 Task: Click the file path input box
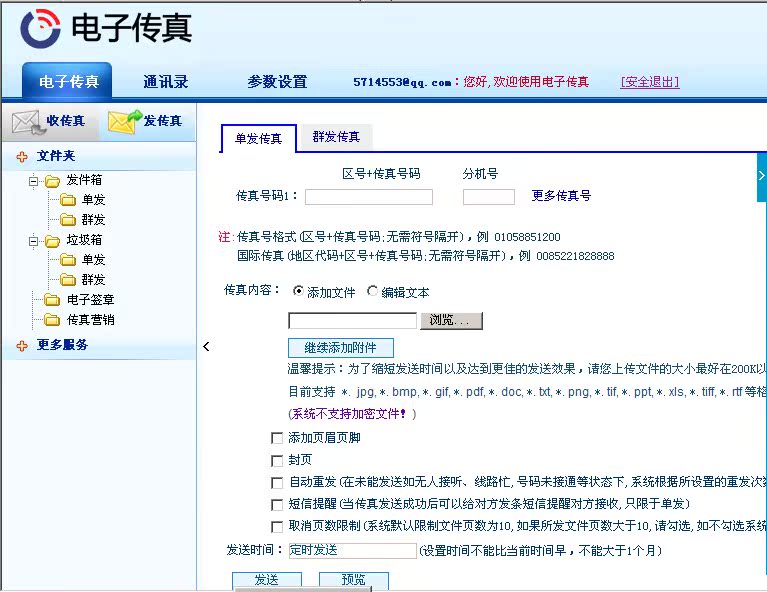tap(352, 321)
